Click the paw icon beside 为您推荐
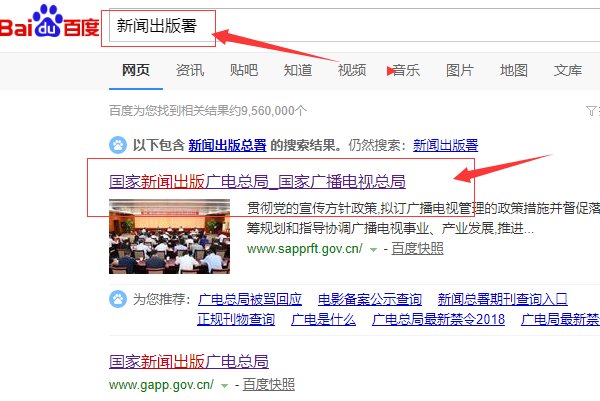 click(x=118, y=299)
